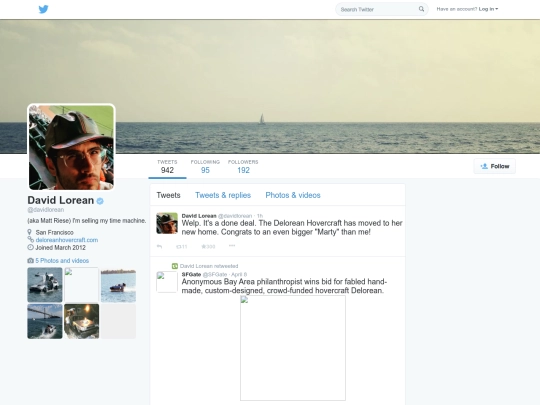The image size is (540, 405).
Task: Open the Followers count 192
Action: tap(243, 166)
